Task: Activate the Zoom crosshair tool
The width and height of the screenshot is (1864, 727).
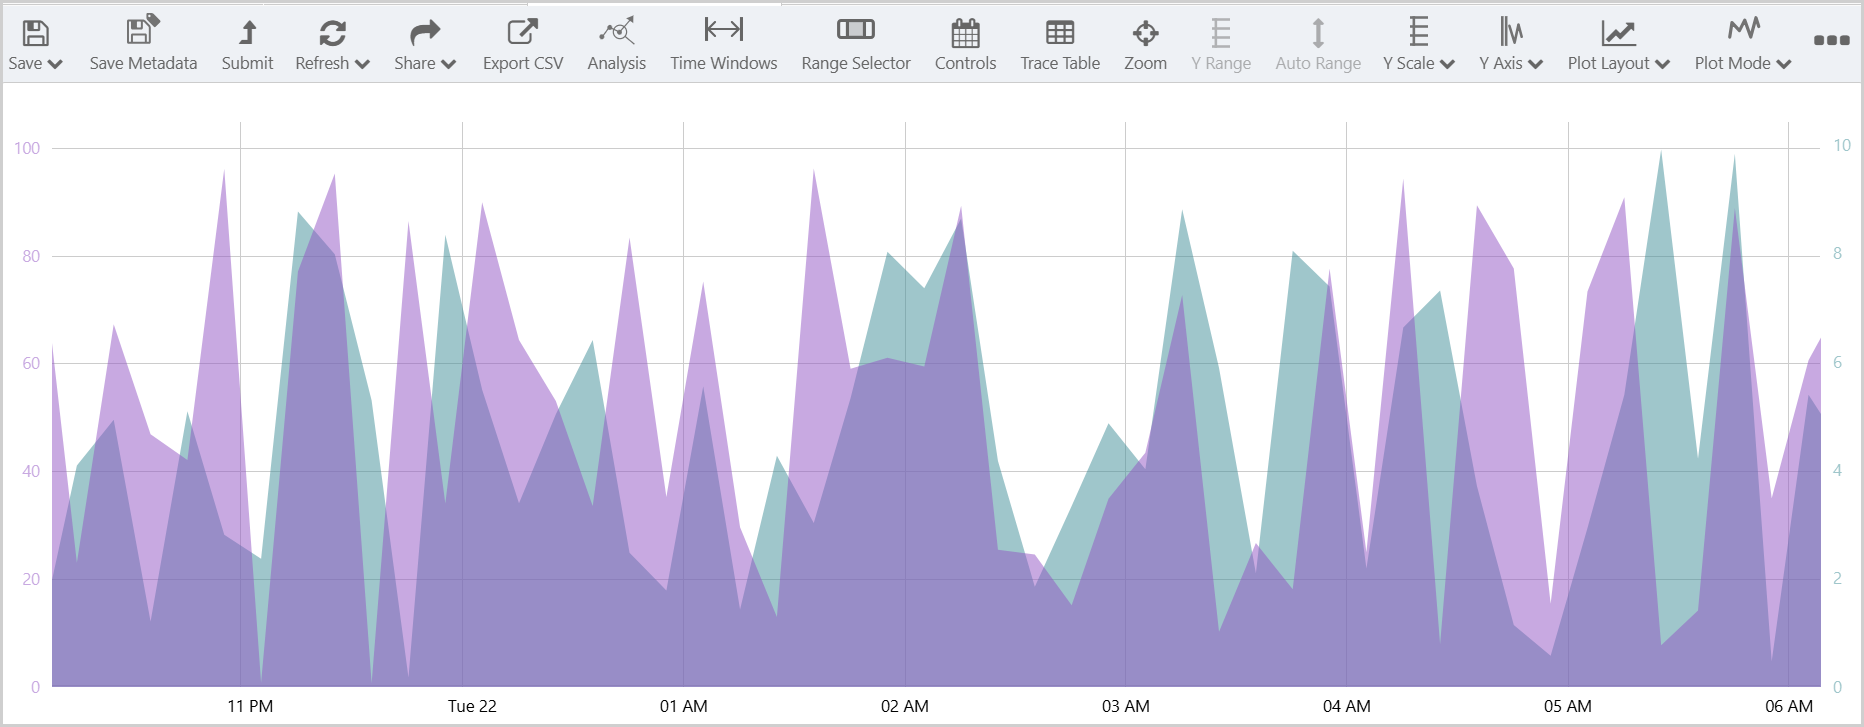Action: [1145, 33]
